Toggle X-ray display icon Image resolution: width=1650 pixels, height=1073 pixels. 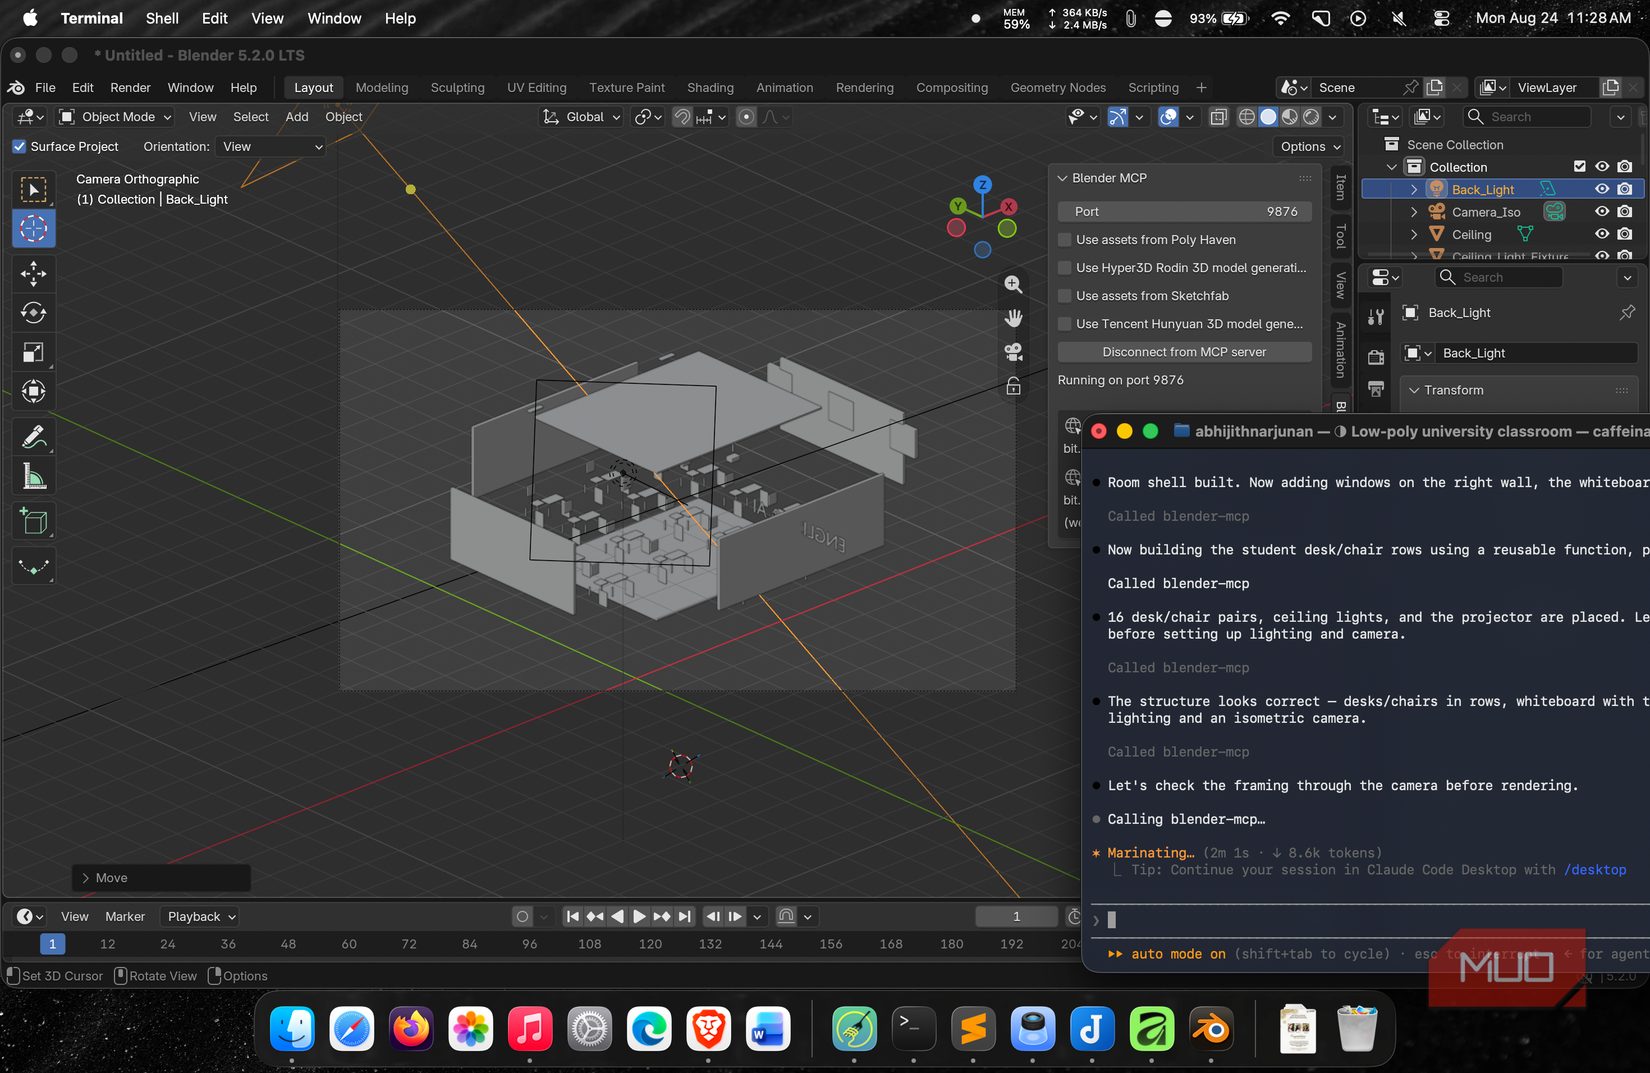(x=1218, y=117)
